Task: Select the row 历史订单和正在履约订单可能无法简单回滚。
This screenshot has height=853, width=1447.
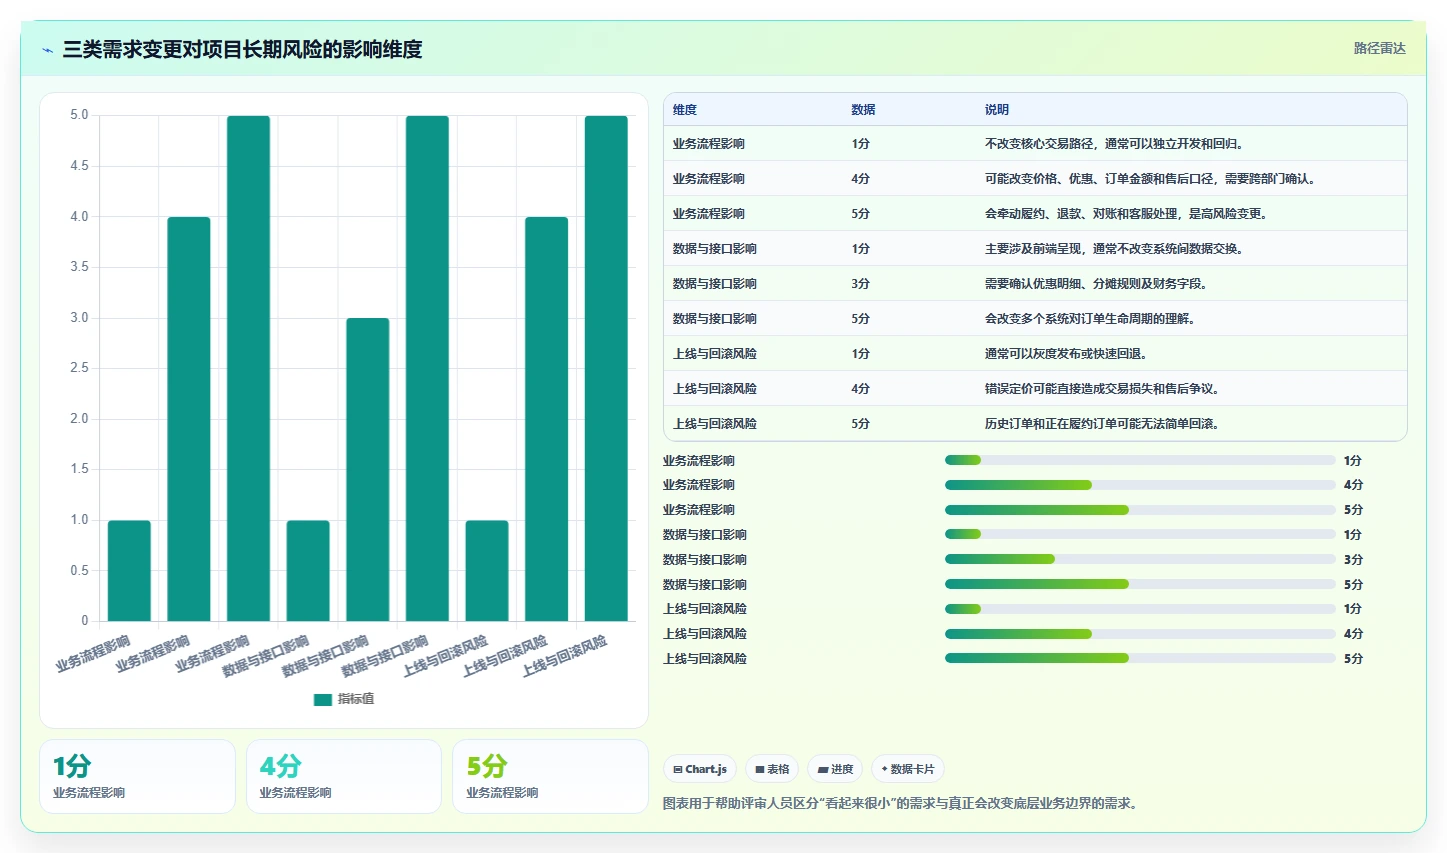Action: (1035, 423)
